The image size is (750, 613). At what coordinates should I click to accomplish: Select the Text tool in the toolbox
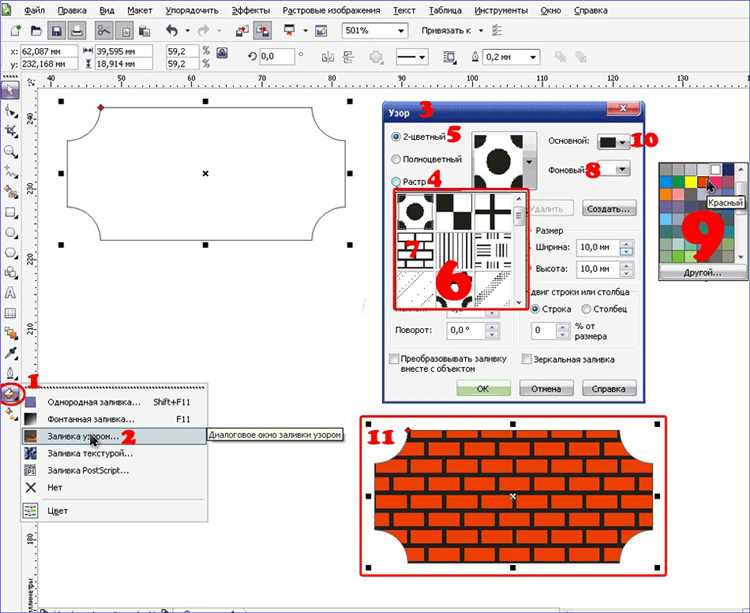tap(11, 293)
